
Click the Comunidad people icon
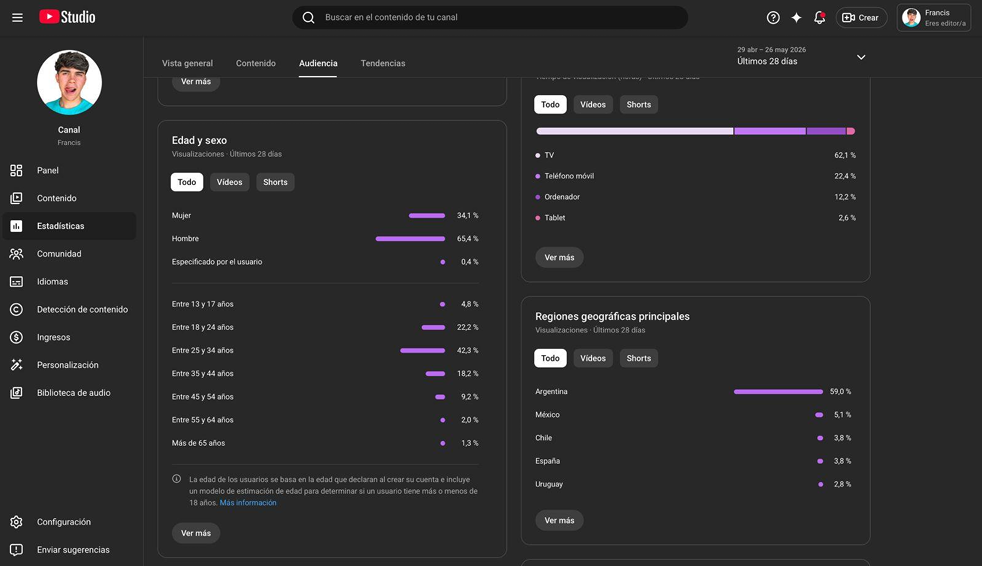coord(16,254)
